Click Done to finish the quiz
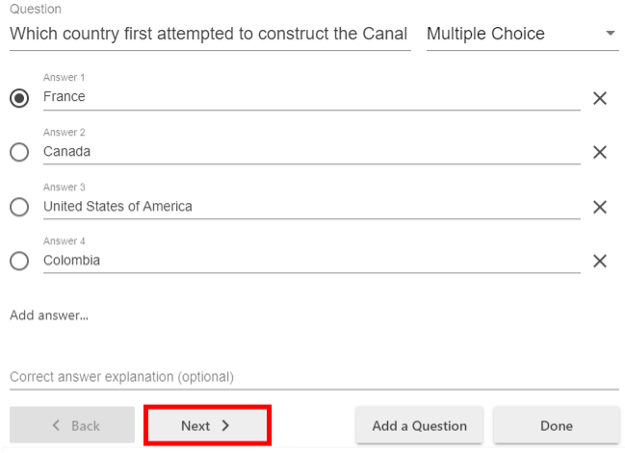625x453 pixels. click(x=556, y=426)
